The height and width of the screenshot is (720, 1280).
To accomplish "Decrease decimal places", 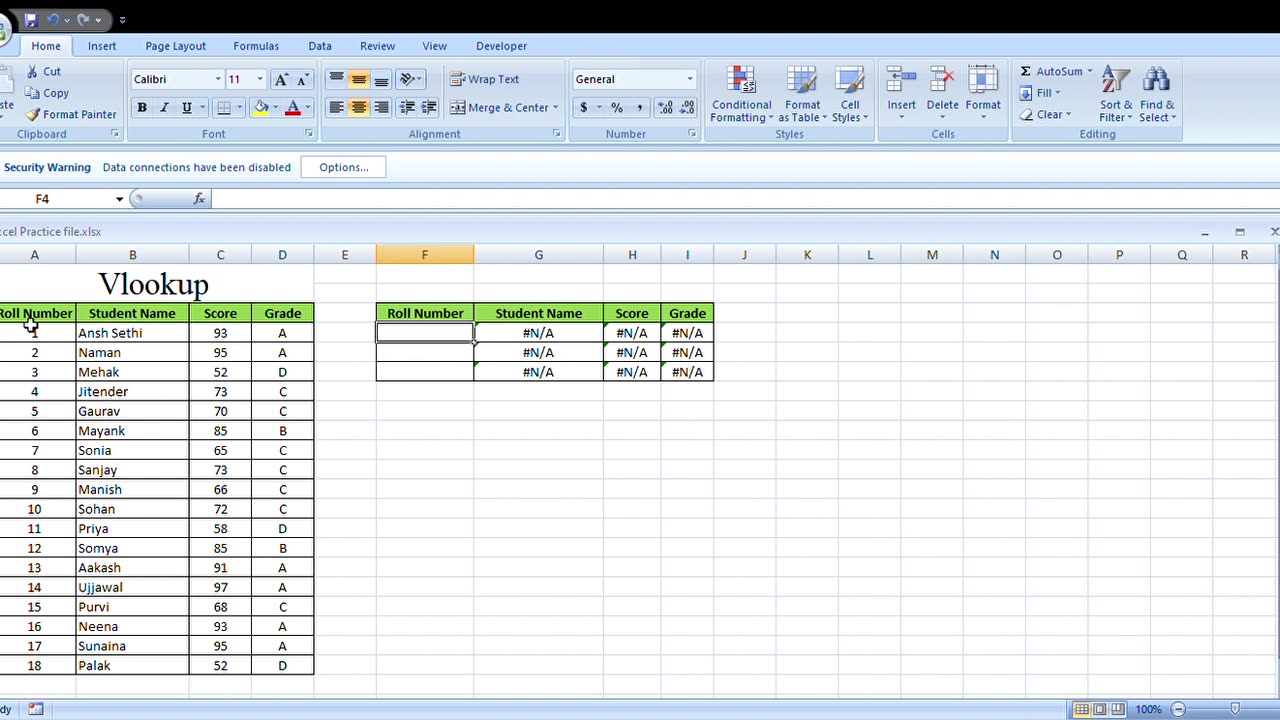I will coord(688,108).
